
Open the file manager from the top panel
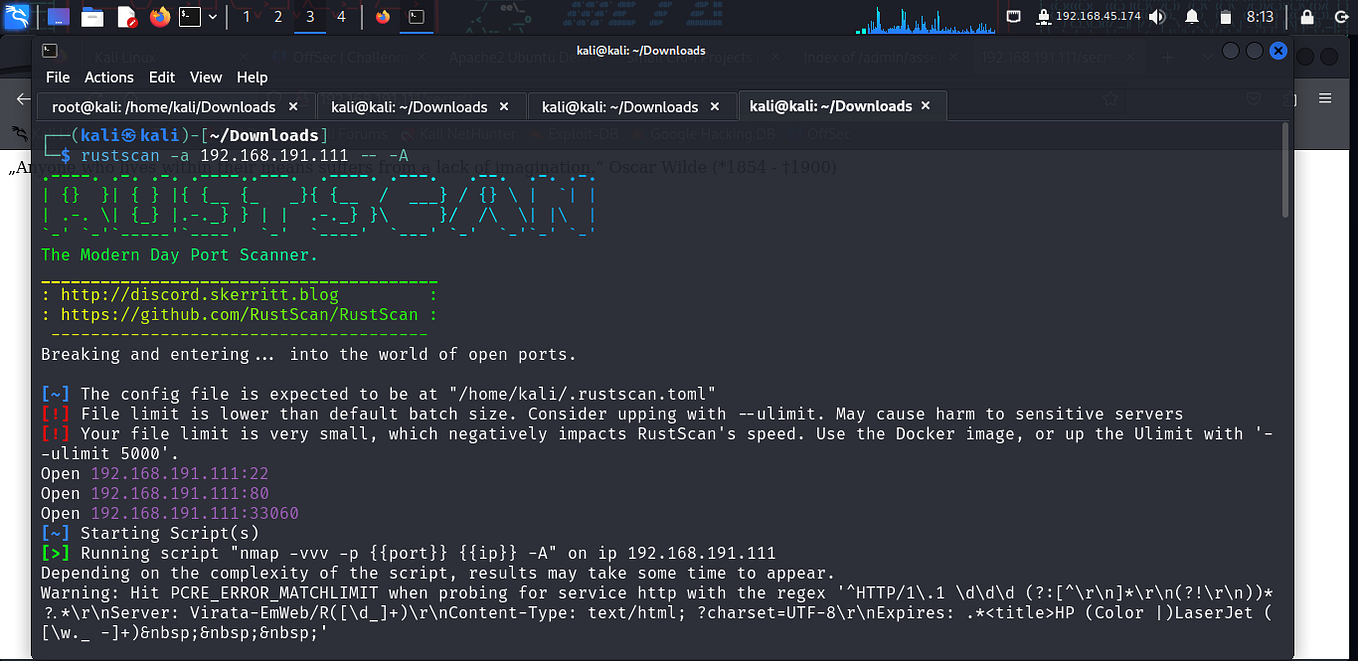[x=93, y=16]
